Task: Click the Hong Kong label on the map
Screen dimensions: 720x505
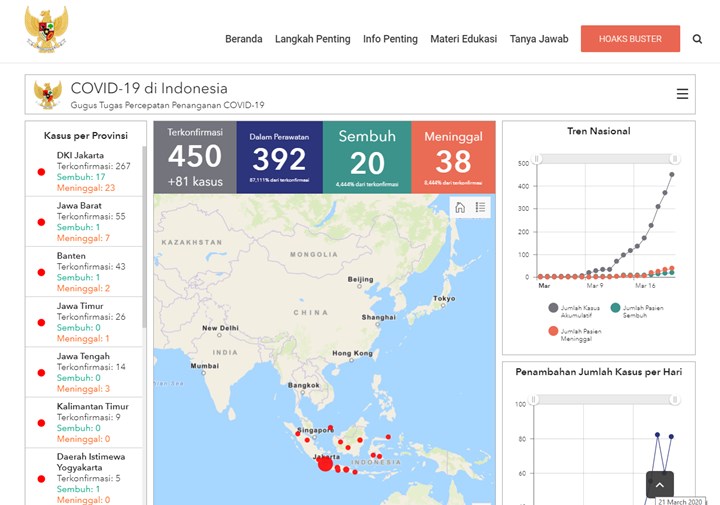Action: click(x=352, y=353)
